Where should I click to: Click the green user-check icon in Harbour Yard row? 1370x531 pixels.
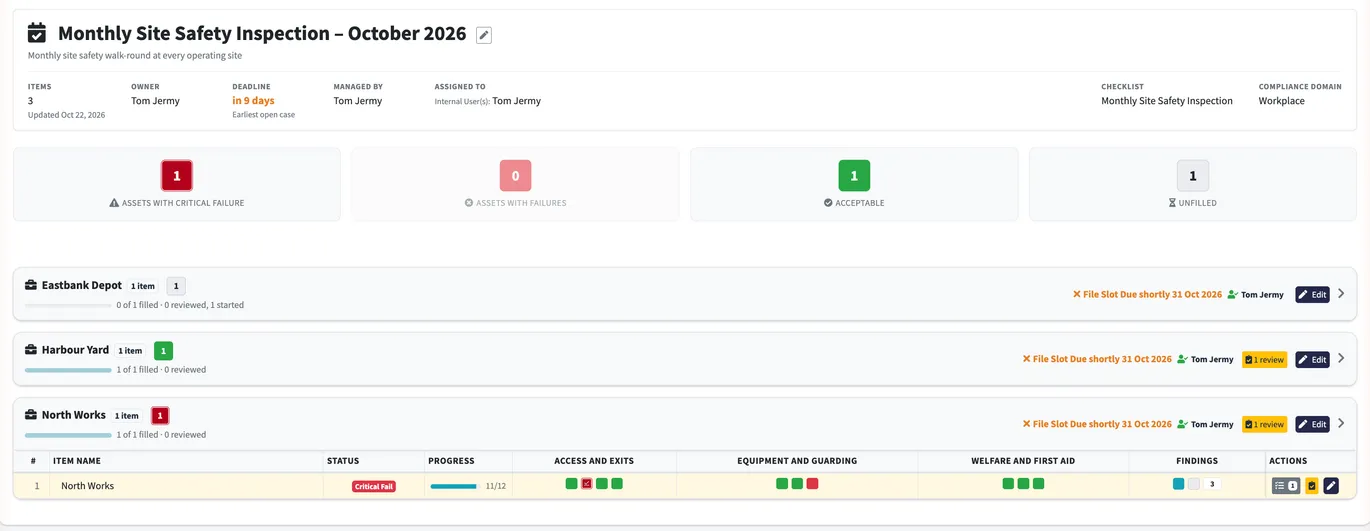point(1182,359)
